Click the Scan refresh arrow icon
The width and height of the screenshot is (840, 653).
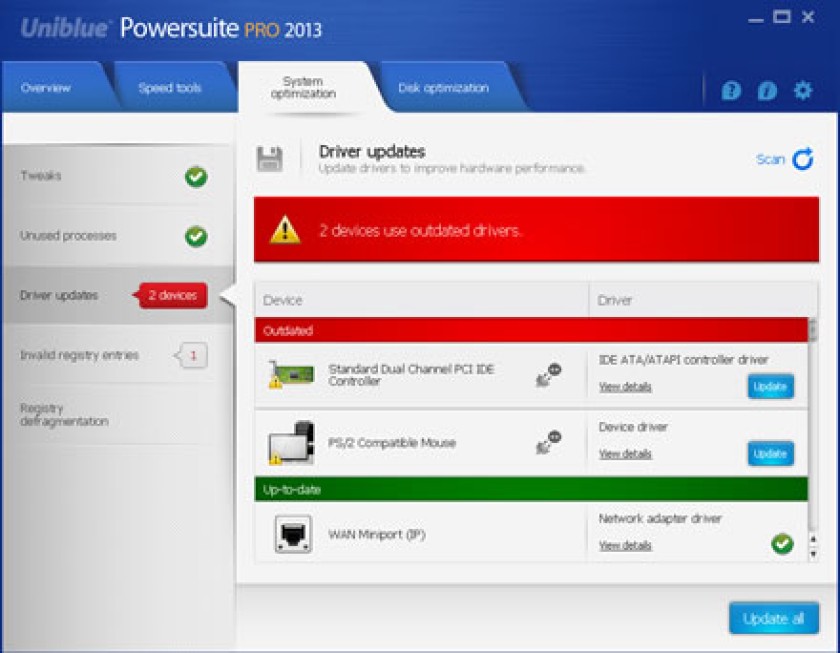802,159
